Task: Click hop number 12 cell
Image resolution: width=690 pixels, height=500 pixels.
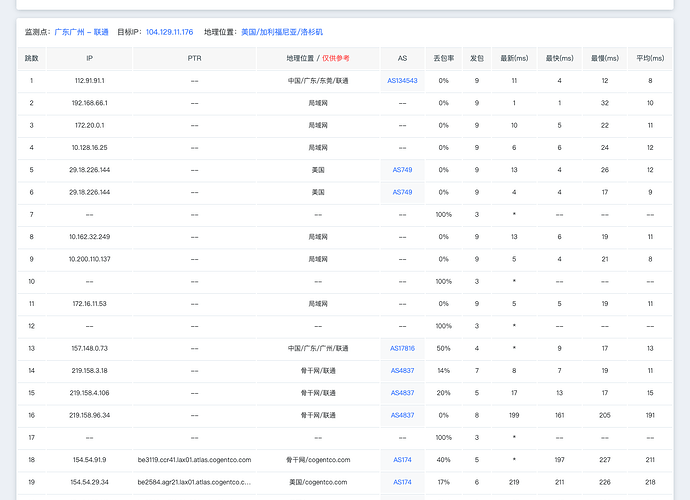Action: point(31,326)
